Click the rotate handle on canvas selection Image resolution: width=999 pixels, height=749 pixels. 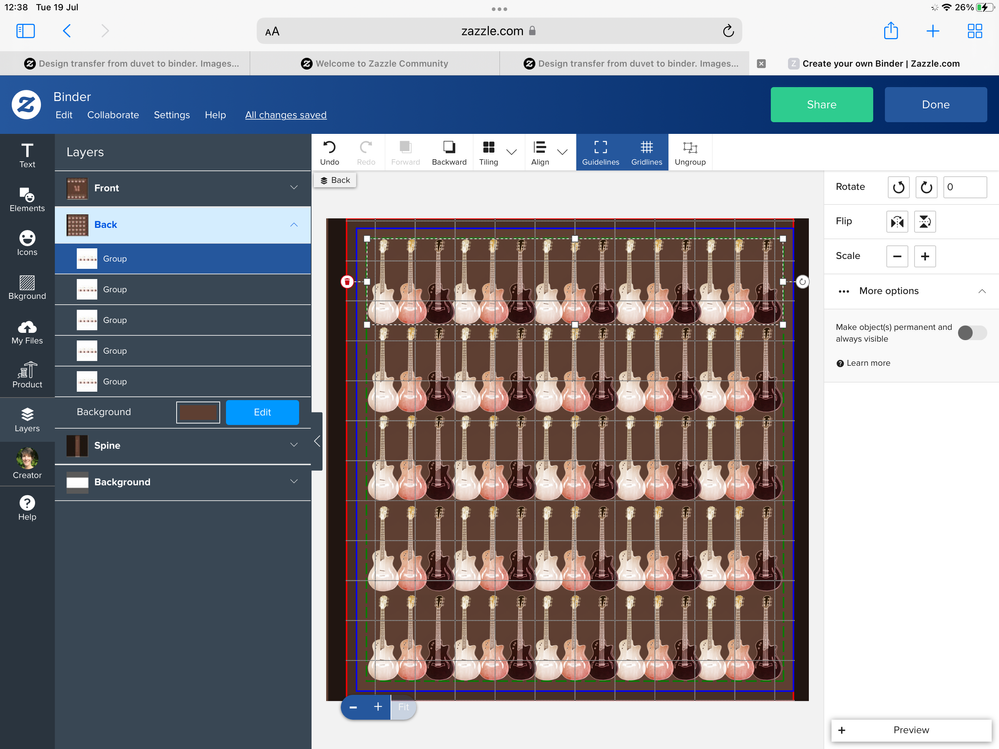pyautogui.click(x=802, y=282)
